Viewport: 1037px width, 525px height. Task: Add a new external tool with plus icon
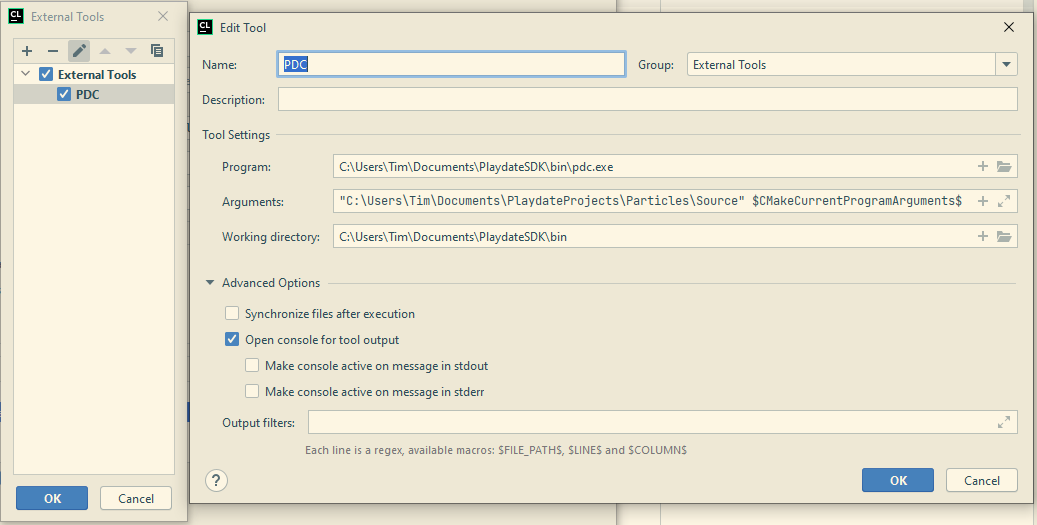(x=27, y=51)
